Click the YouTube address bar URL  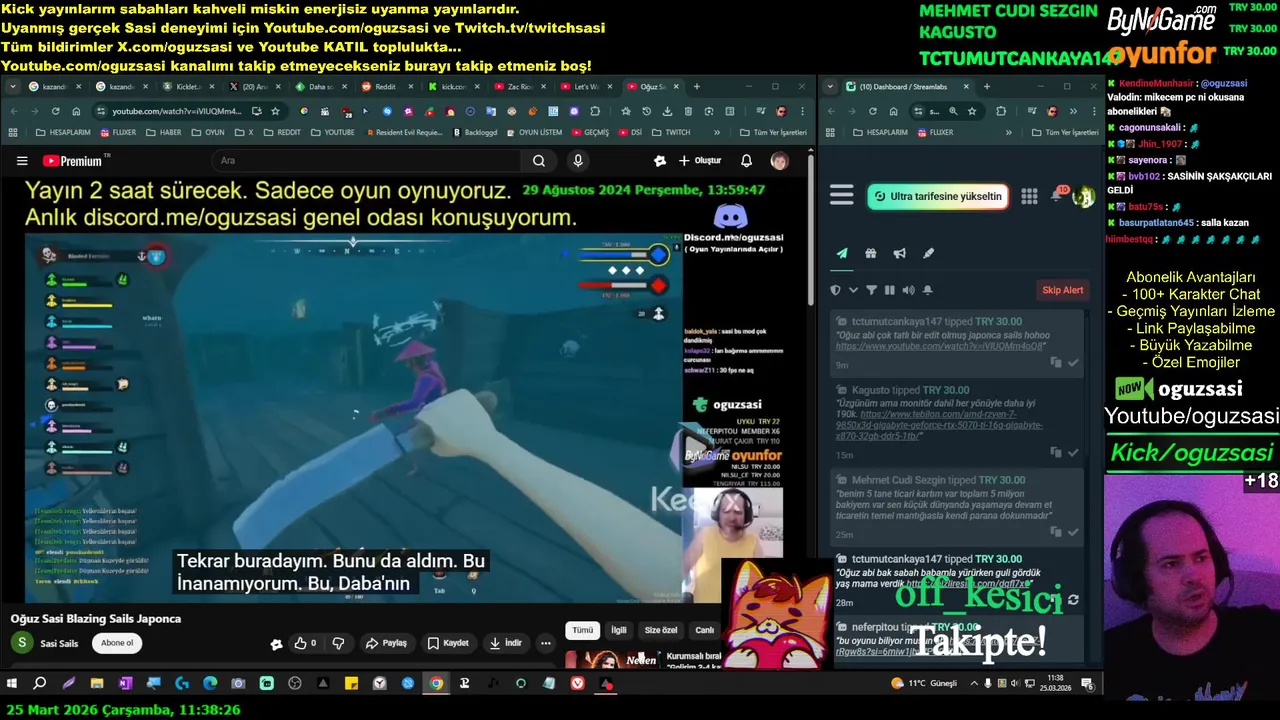[x=176, y=111]
